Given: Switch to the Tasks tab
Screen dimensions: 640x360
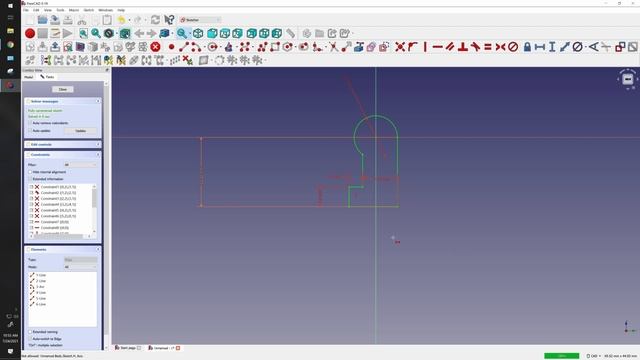Looking at the screenshot, I should pos(47,77).
